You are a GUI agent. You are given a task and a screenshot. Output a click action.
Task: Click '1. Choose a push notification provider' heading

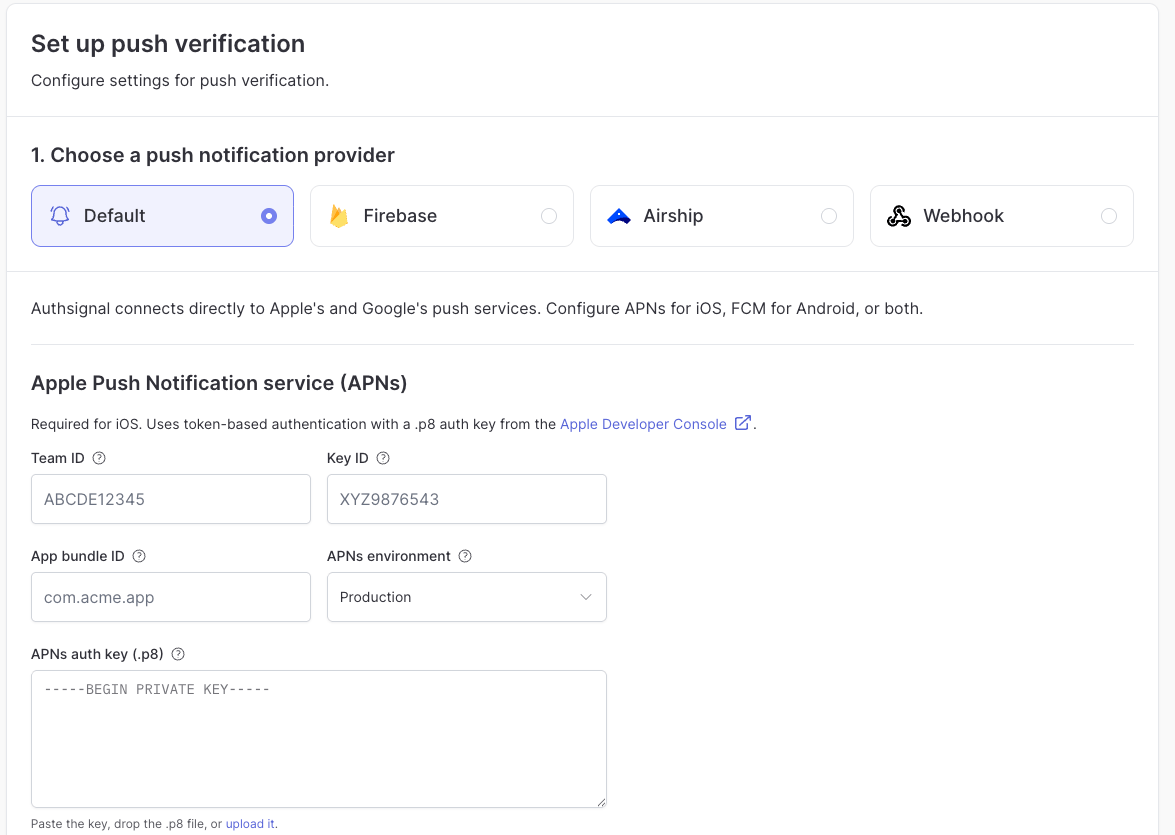tap(213, 155)
